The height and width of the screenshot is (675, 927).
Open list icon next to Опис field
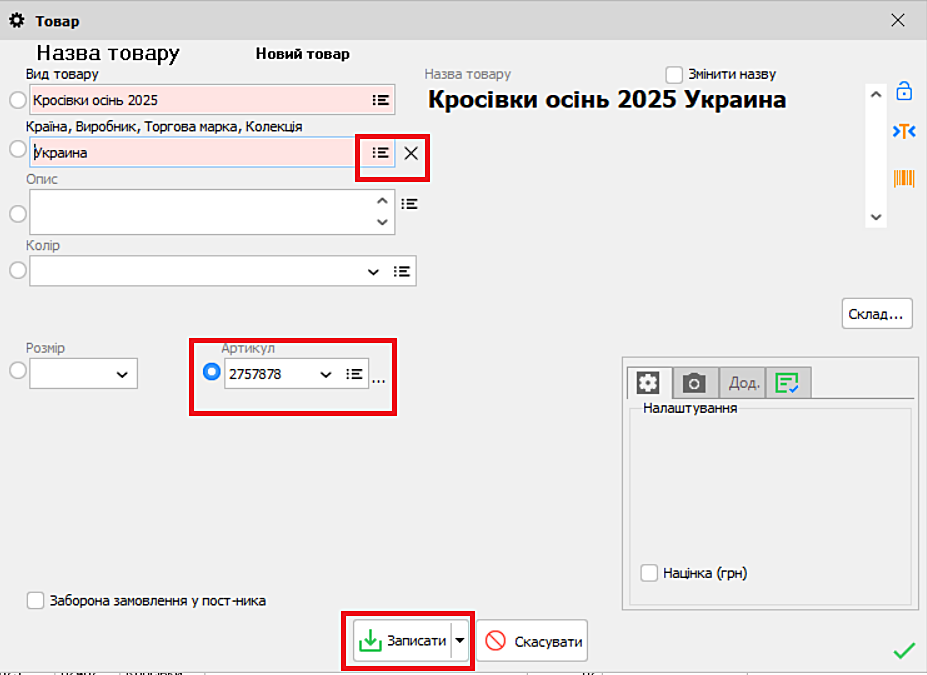[409, 203]
